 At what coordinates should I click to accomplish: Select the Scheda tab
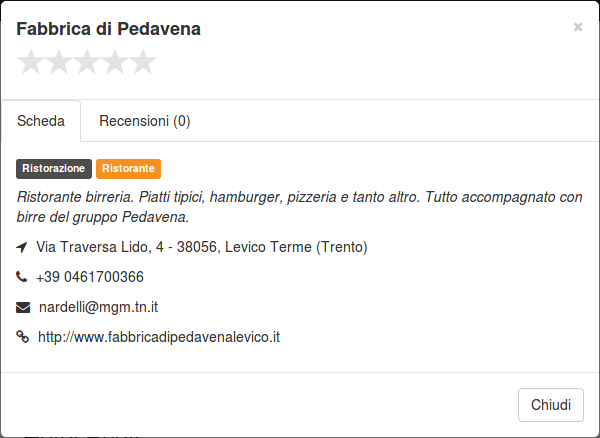click(x=41, y=121)
